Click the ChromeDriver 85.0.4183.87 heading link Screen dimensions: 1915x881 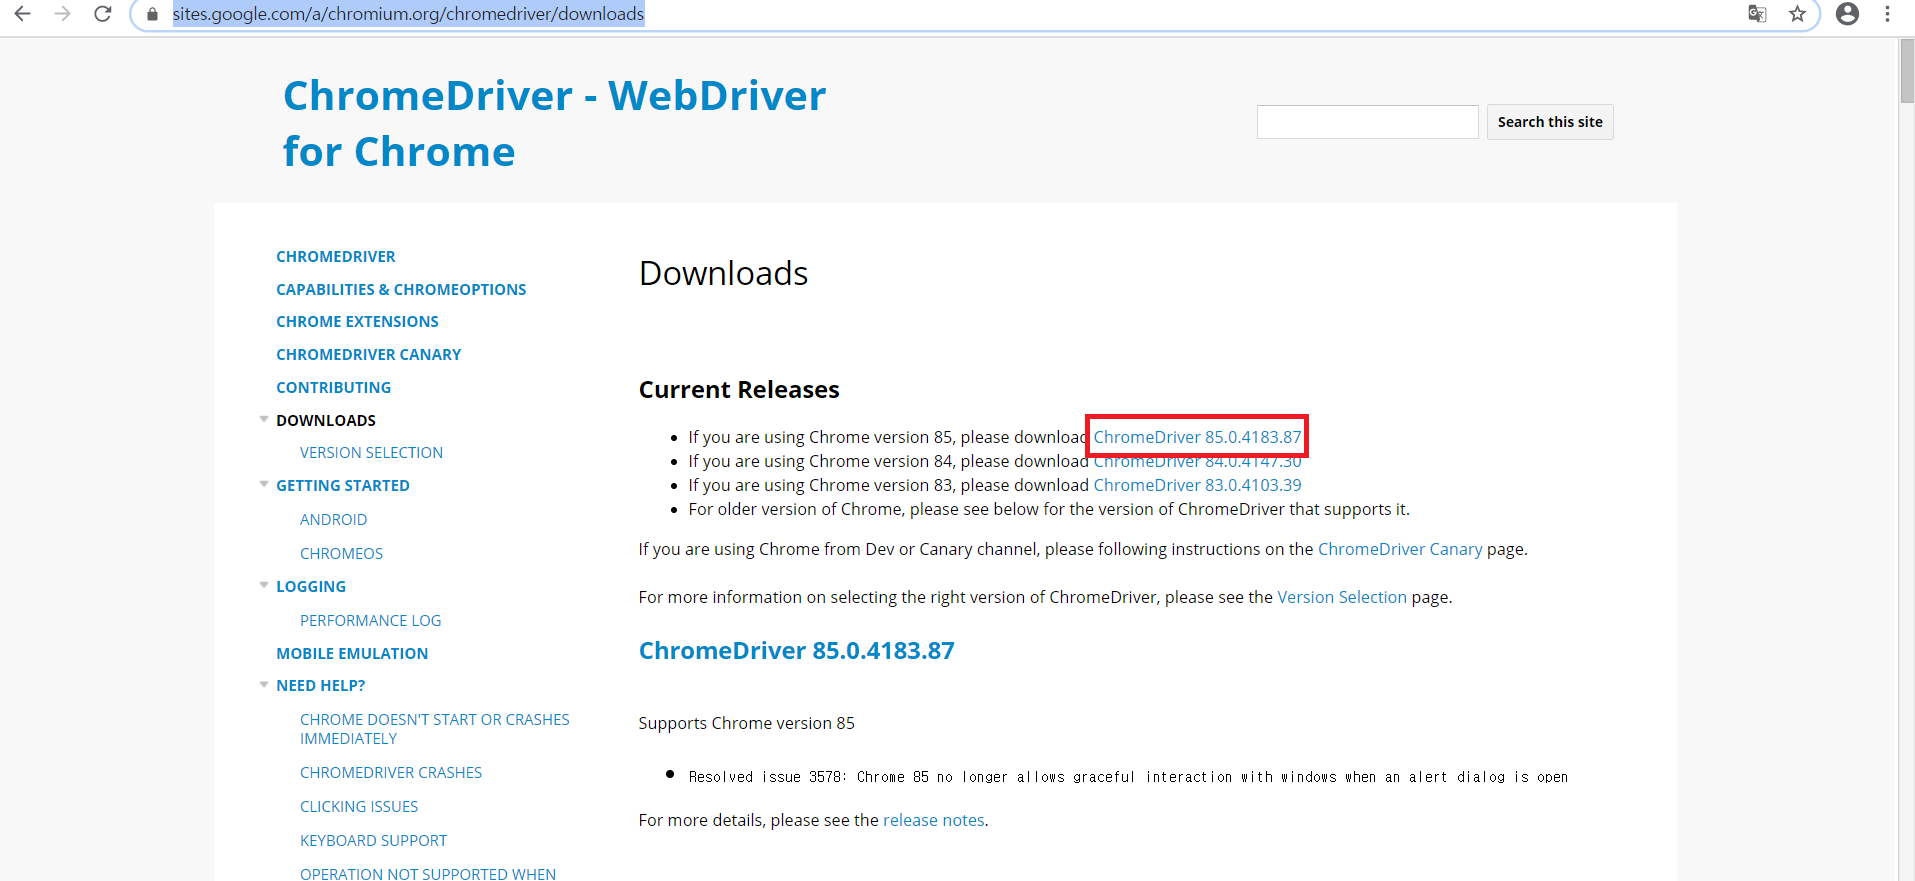click(x=796, y=651)
